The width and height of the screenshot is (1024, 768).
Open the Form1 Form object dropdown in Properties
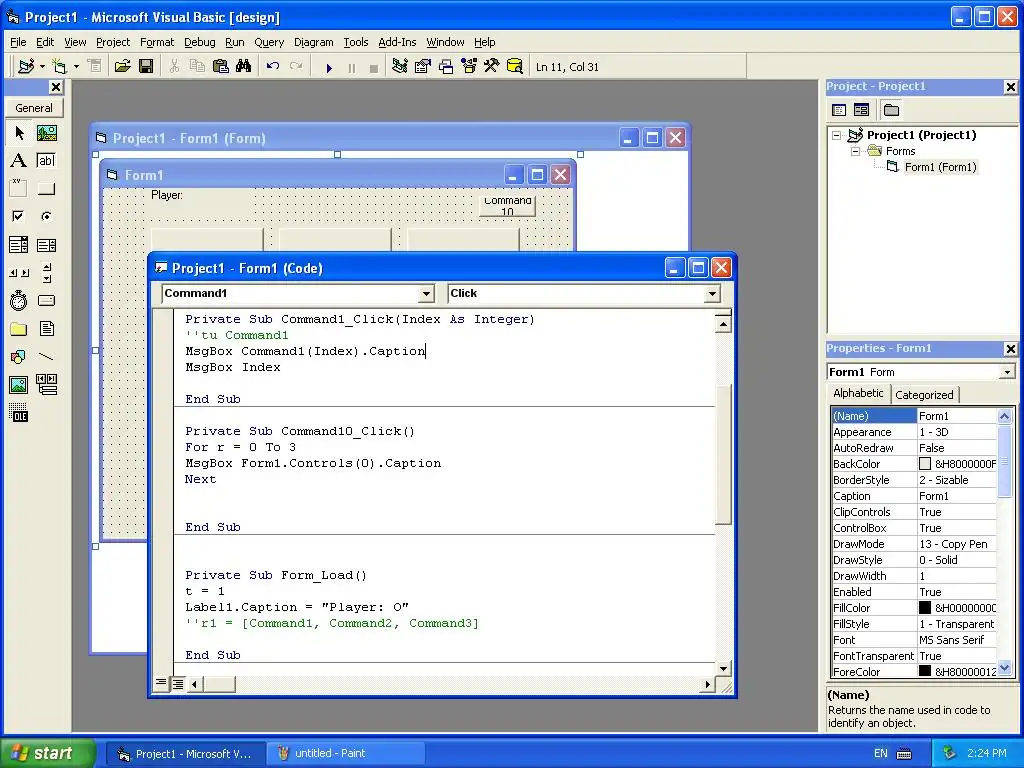coord(1008,372)
